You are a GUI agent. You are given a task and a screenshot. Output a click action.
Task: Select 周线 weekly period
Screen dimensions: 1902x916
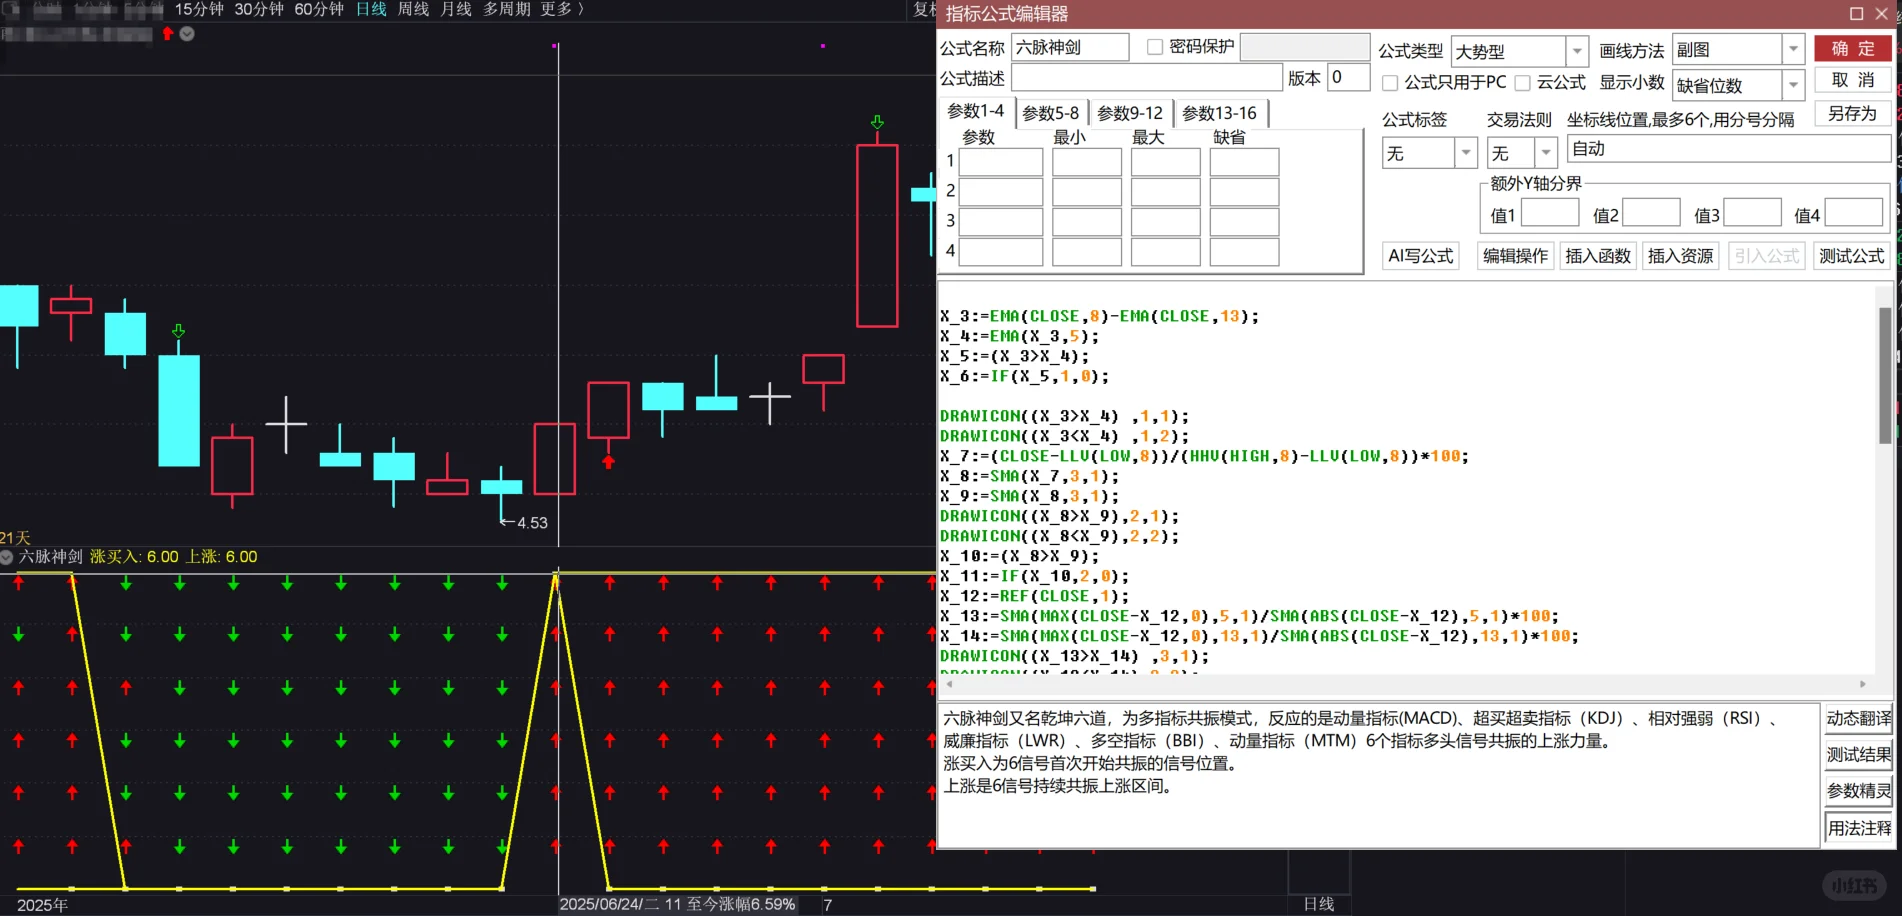[x=413, y=9]
